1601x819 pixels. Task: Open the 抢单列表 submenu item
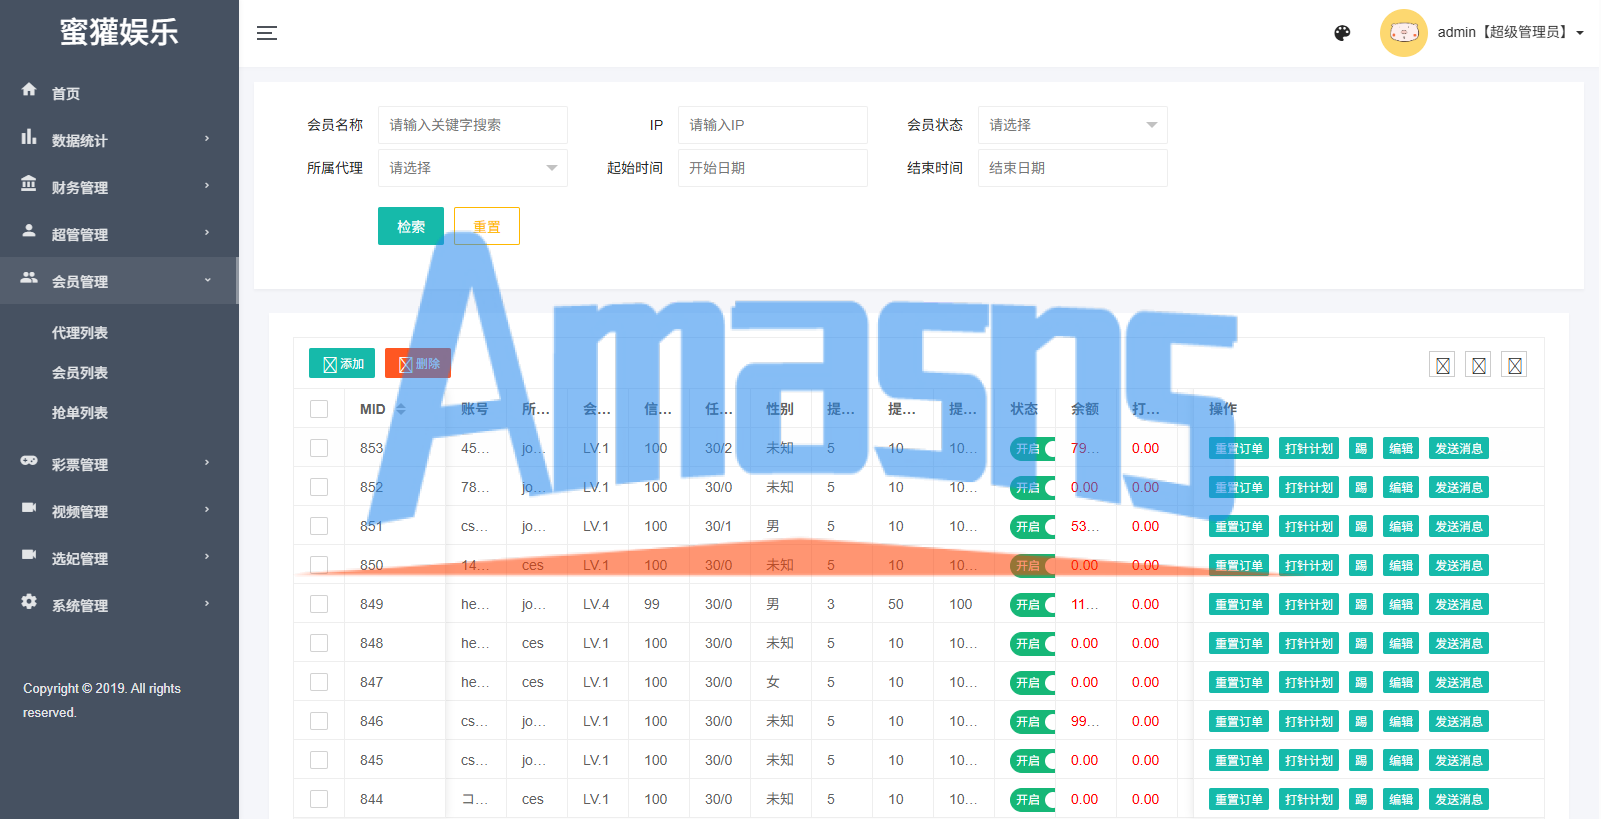tap(80, 413)
